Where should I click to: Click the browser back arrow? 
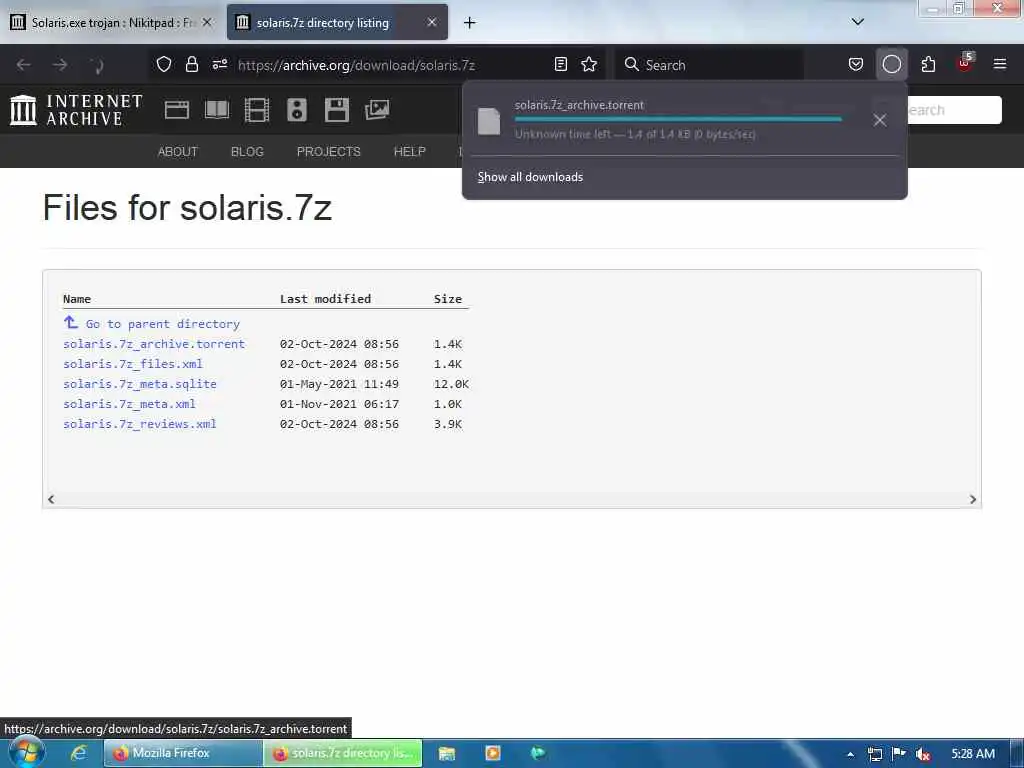(x=24, y=65)
